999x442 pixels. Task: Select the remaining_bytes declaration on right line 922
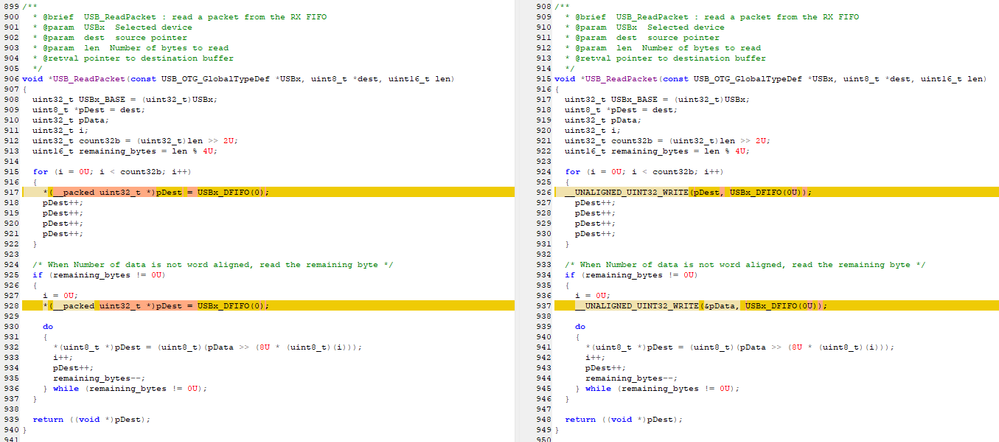[658, 151]
